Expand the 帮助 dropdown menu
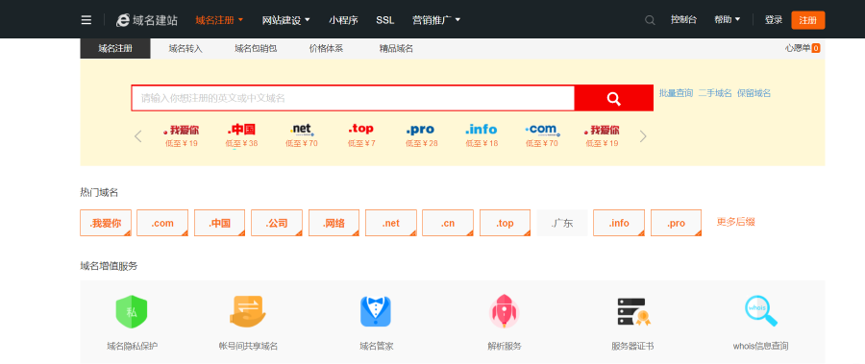The width and height of the screenshot is (865, 364). 727,19
